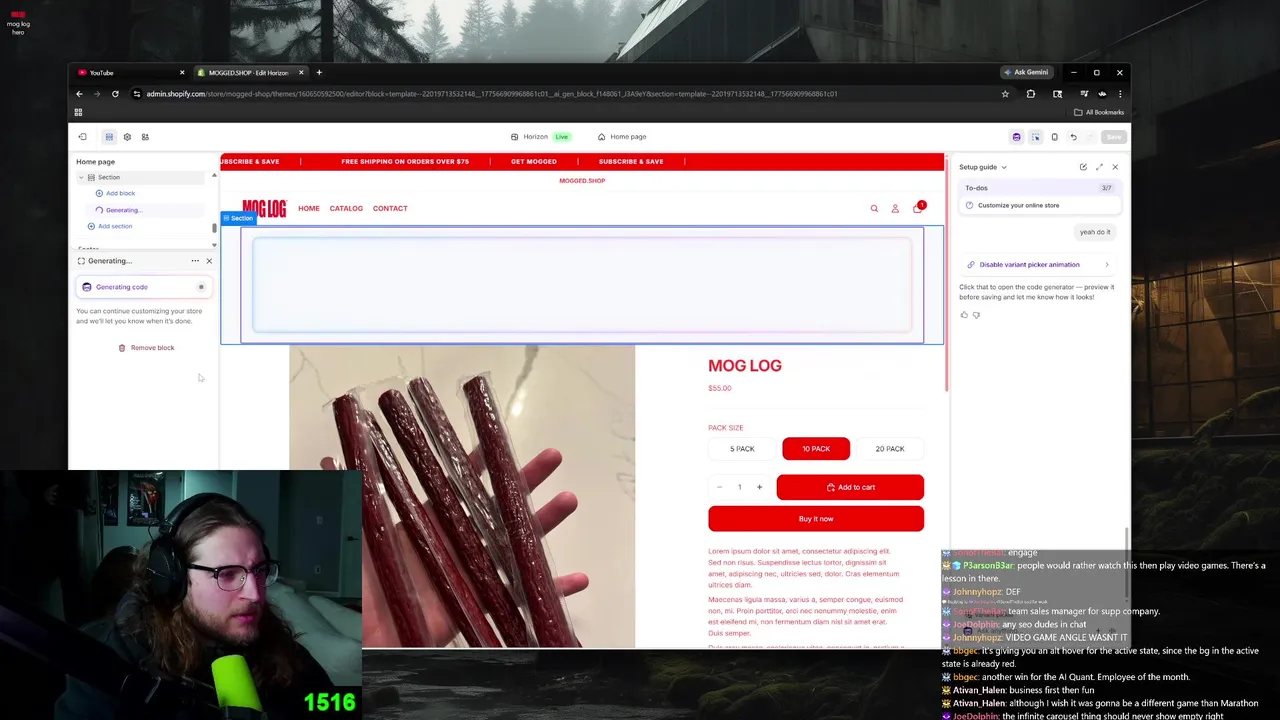Open the Horizon Live theme menu
1280x720 pixels.
540,137
